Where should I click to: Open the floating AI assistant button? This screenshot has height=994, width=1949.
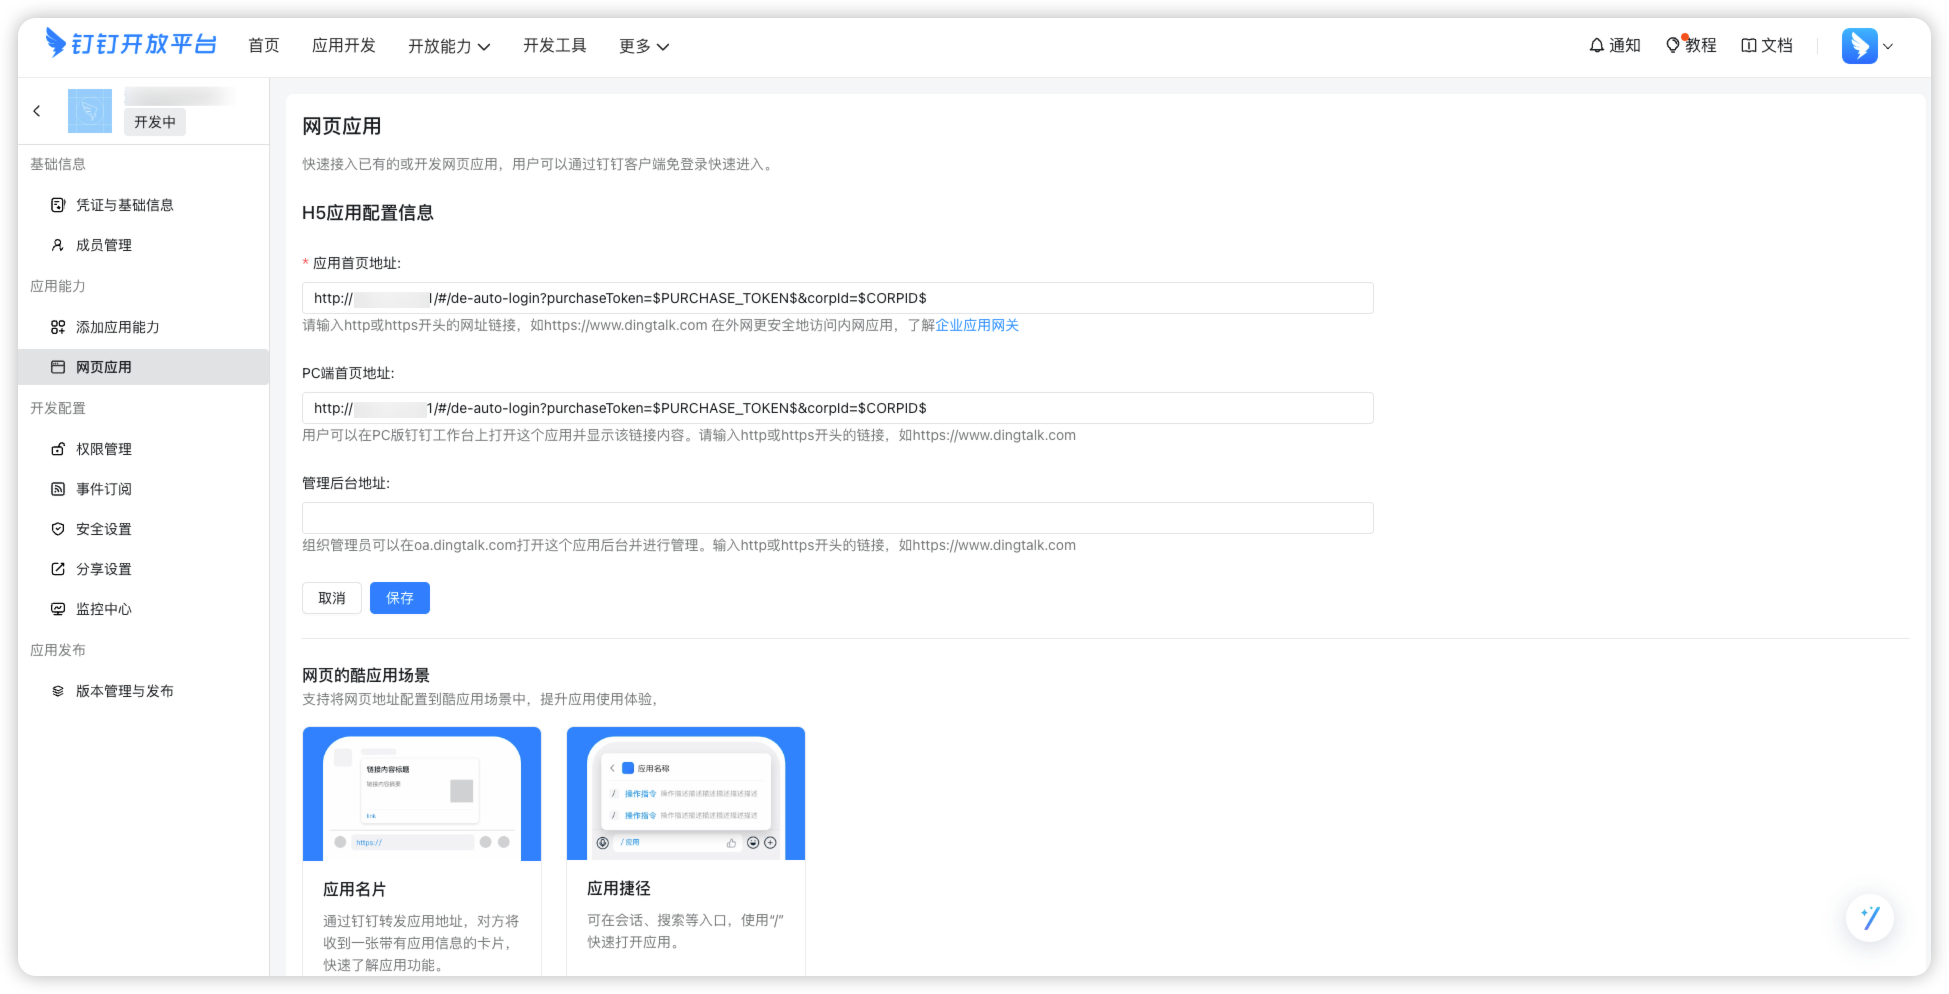[1870, 918]
